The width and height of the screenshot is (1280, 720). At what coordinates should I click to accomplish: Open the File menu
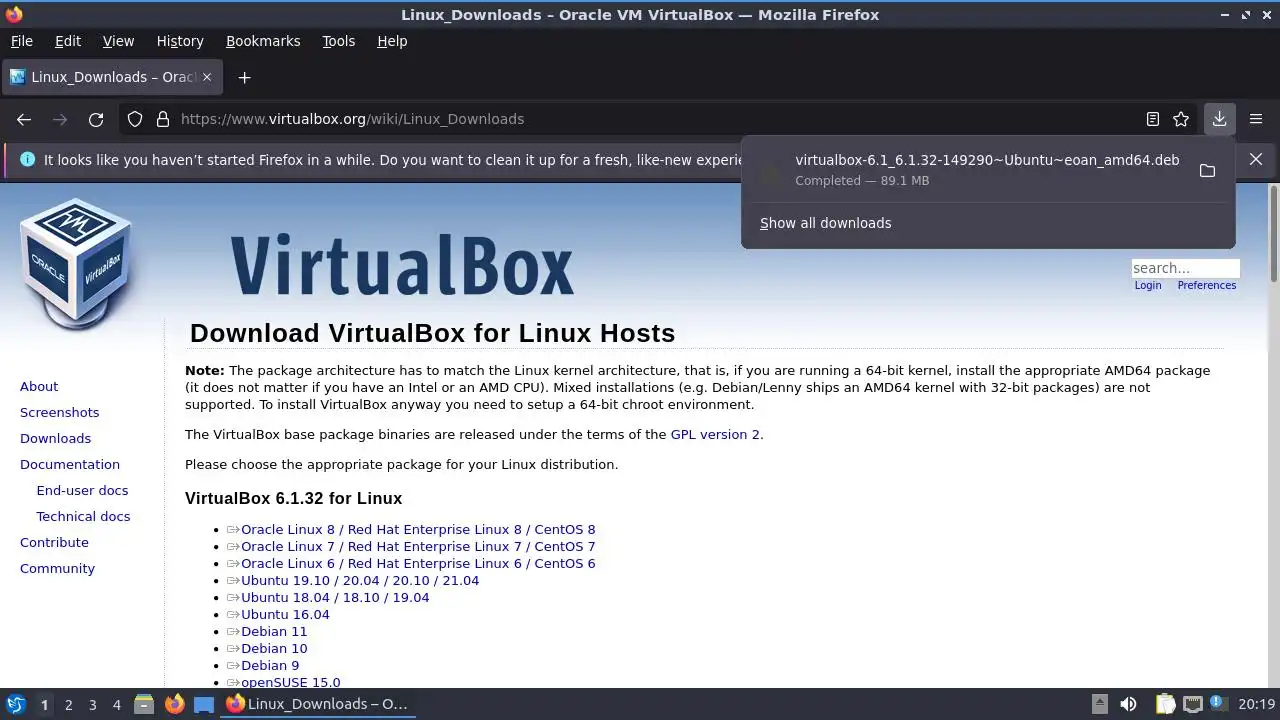tap(22, 41)
